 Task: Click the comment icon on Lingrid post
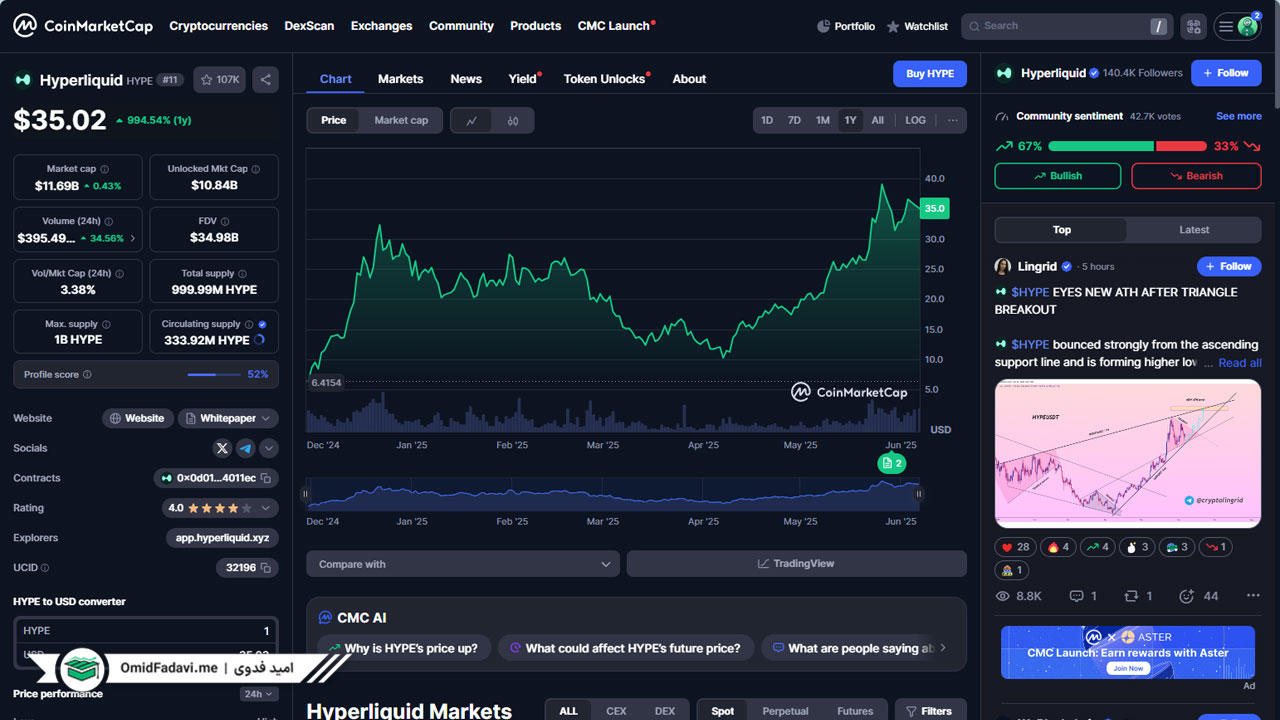click(x=1077, y=596)
